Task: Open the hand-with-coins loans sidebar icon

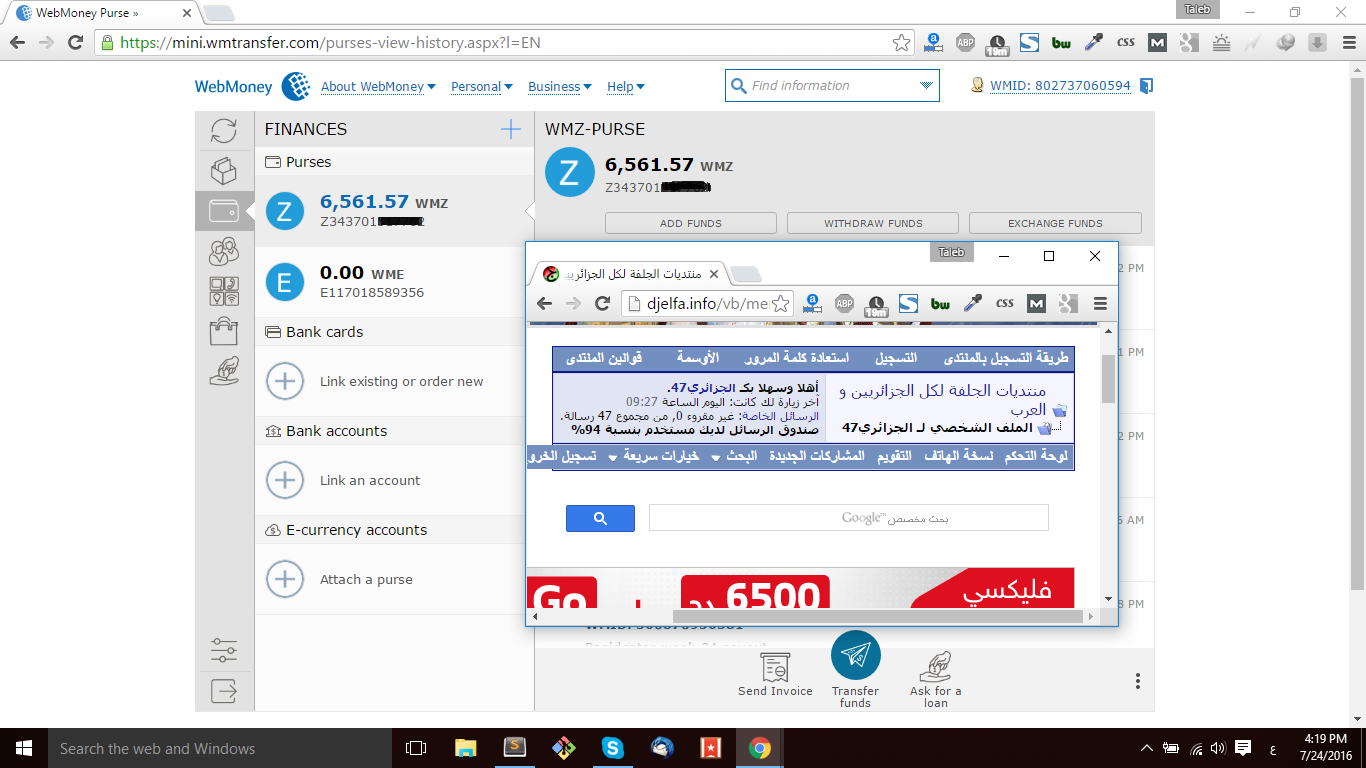Action: 224,371
